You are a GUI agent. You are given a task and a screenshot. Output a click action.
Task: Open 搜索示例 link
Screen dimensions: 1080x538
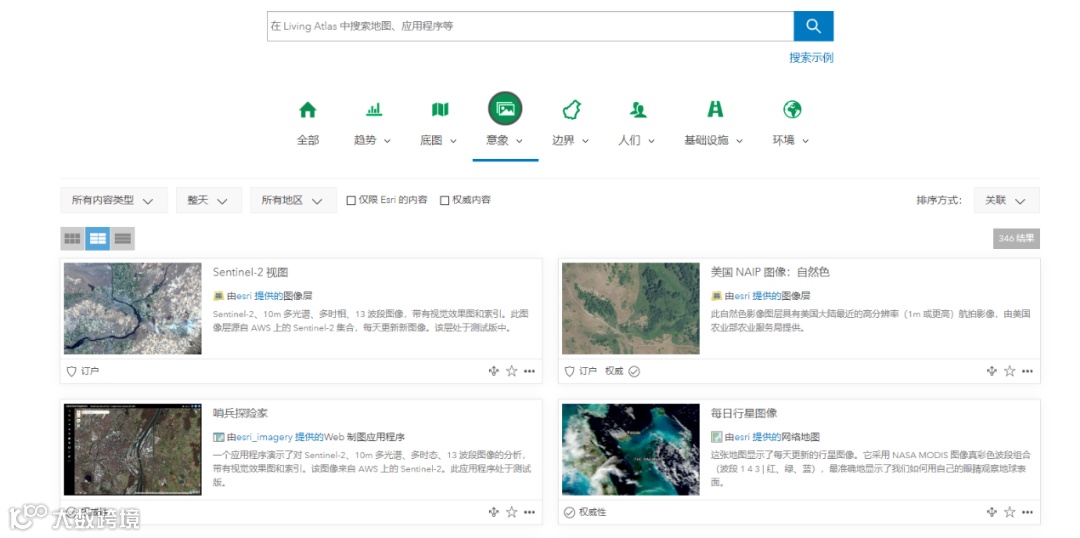click(x=811, y=58)
